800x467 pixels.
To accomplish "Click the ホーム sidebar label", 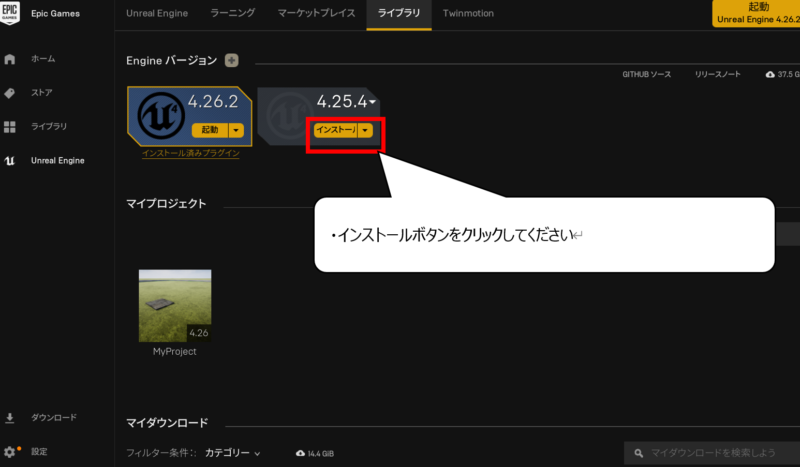I will pyautogui.click(x=43, y=59).
